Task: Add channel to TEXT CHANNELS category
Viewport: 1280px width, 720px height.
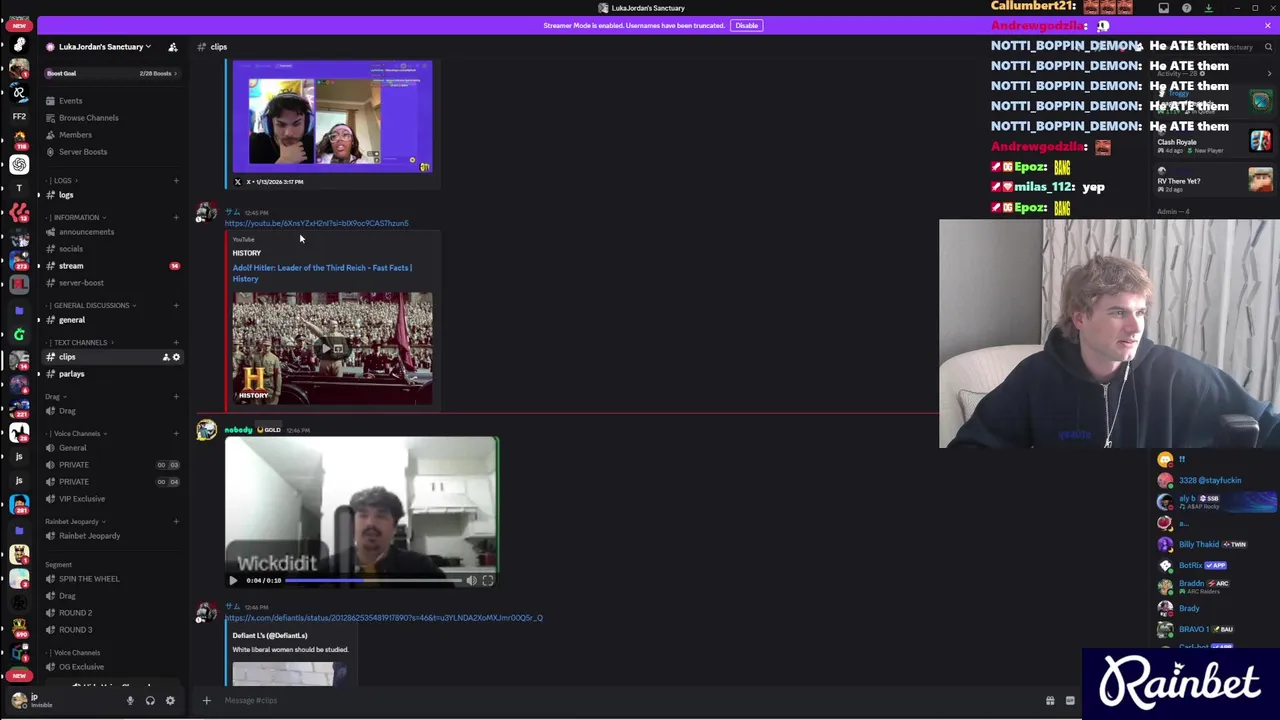Action: 176,343
